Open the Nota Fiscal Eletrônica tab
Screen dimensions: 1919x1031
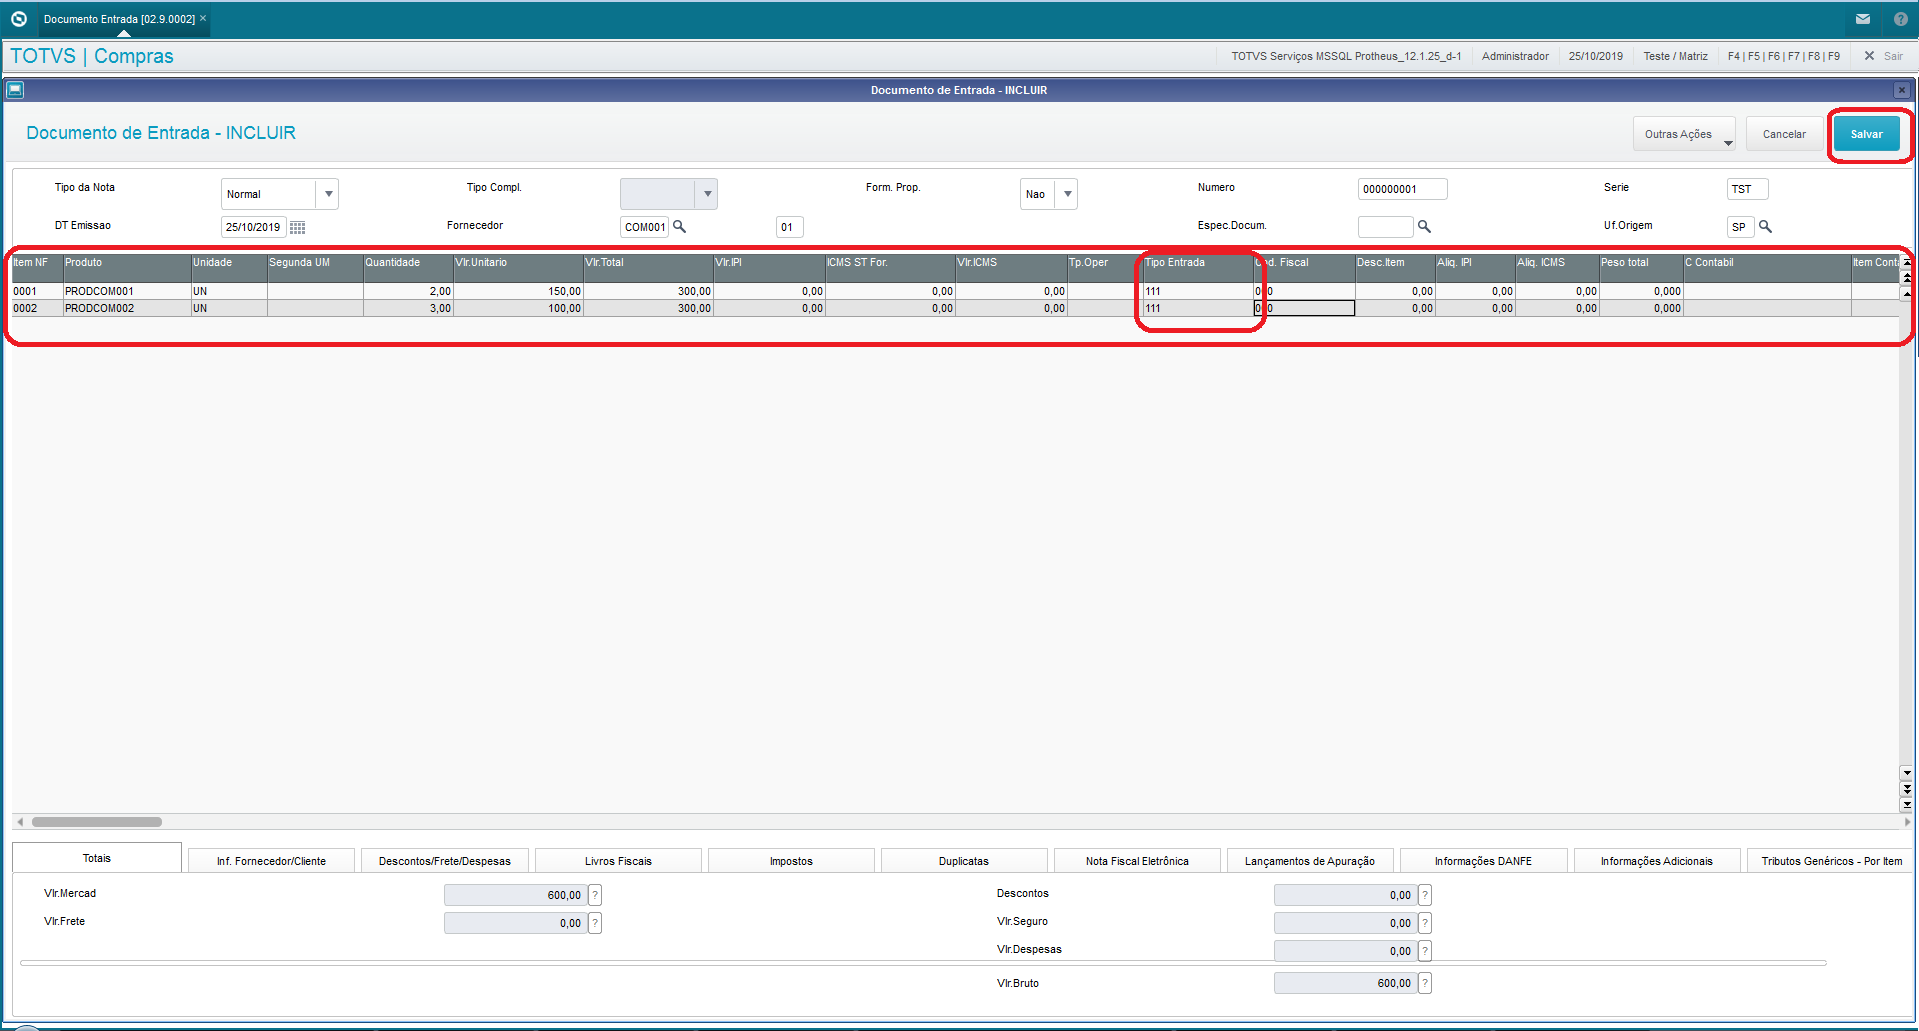coord(1137,861)
